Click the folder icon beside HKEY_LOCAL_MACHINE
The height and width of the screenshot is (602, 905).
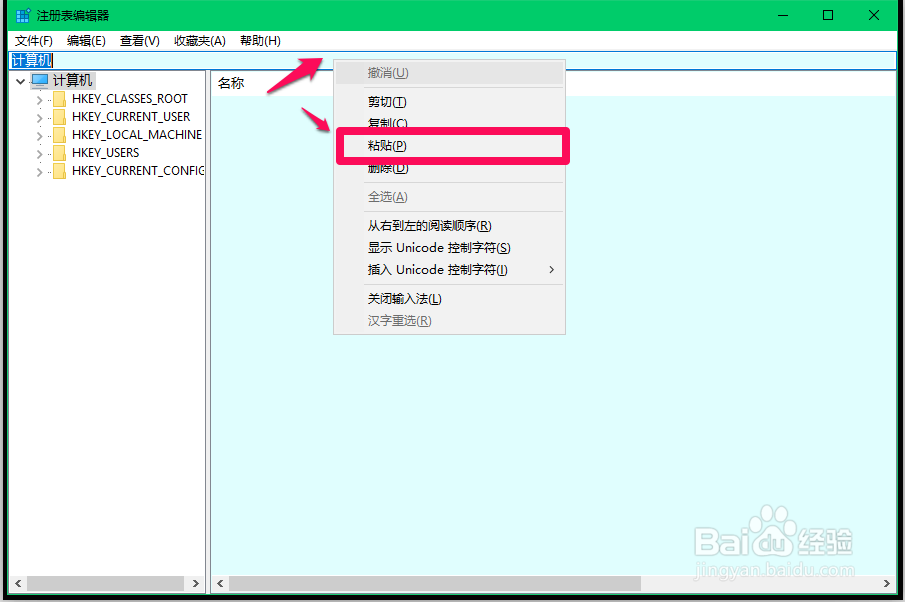(x=59, y=134)
